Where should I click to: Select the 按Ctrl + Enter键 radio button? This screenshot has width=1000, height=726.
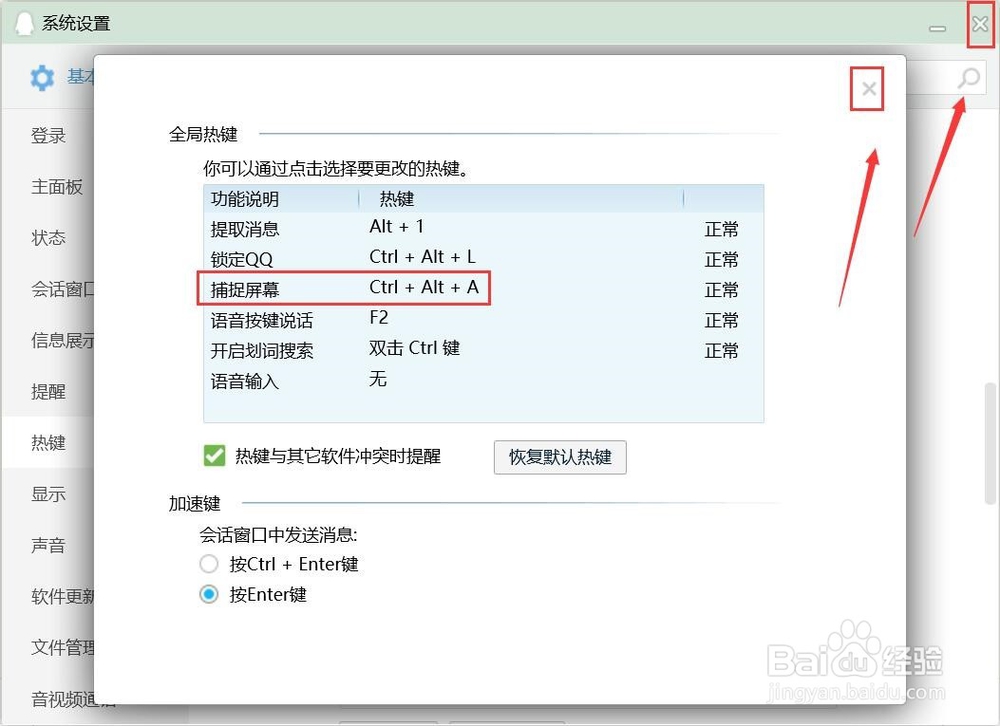(x=209, y=563)
